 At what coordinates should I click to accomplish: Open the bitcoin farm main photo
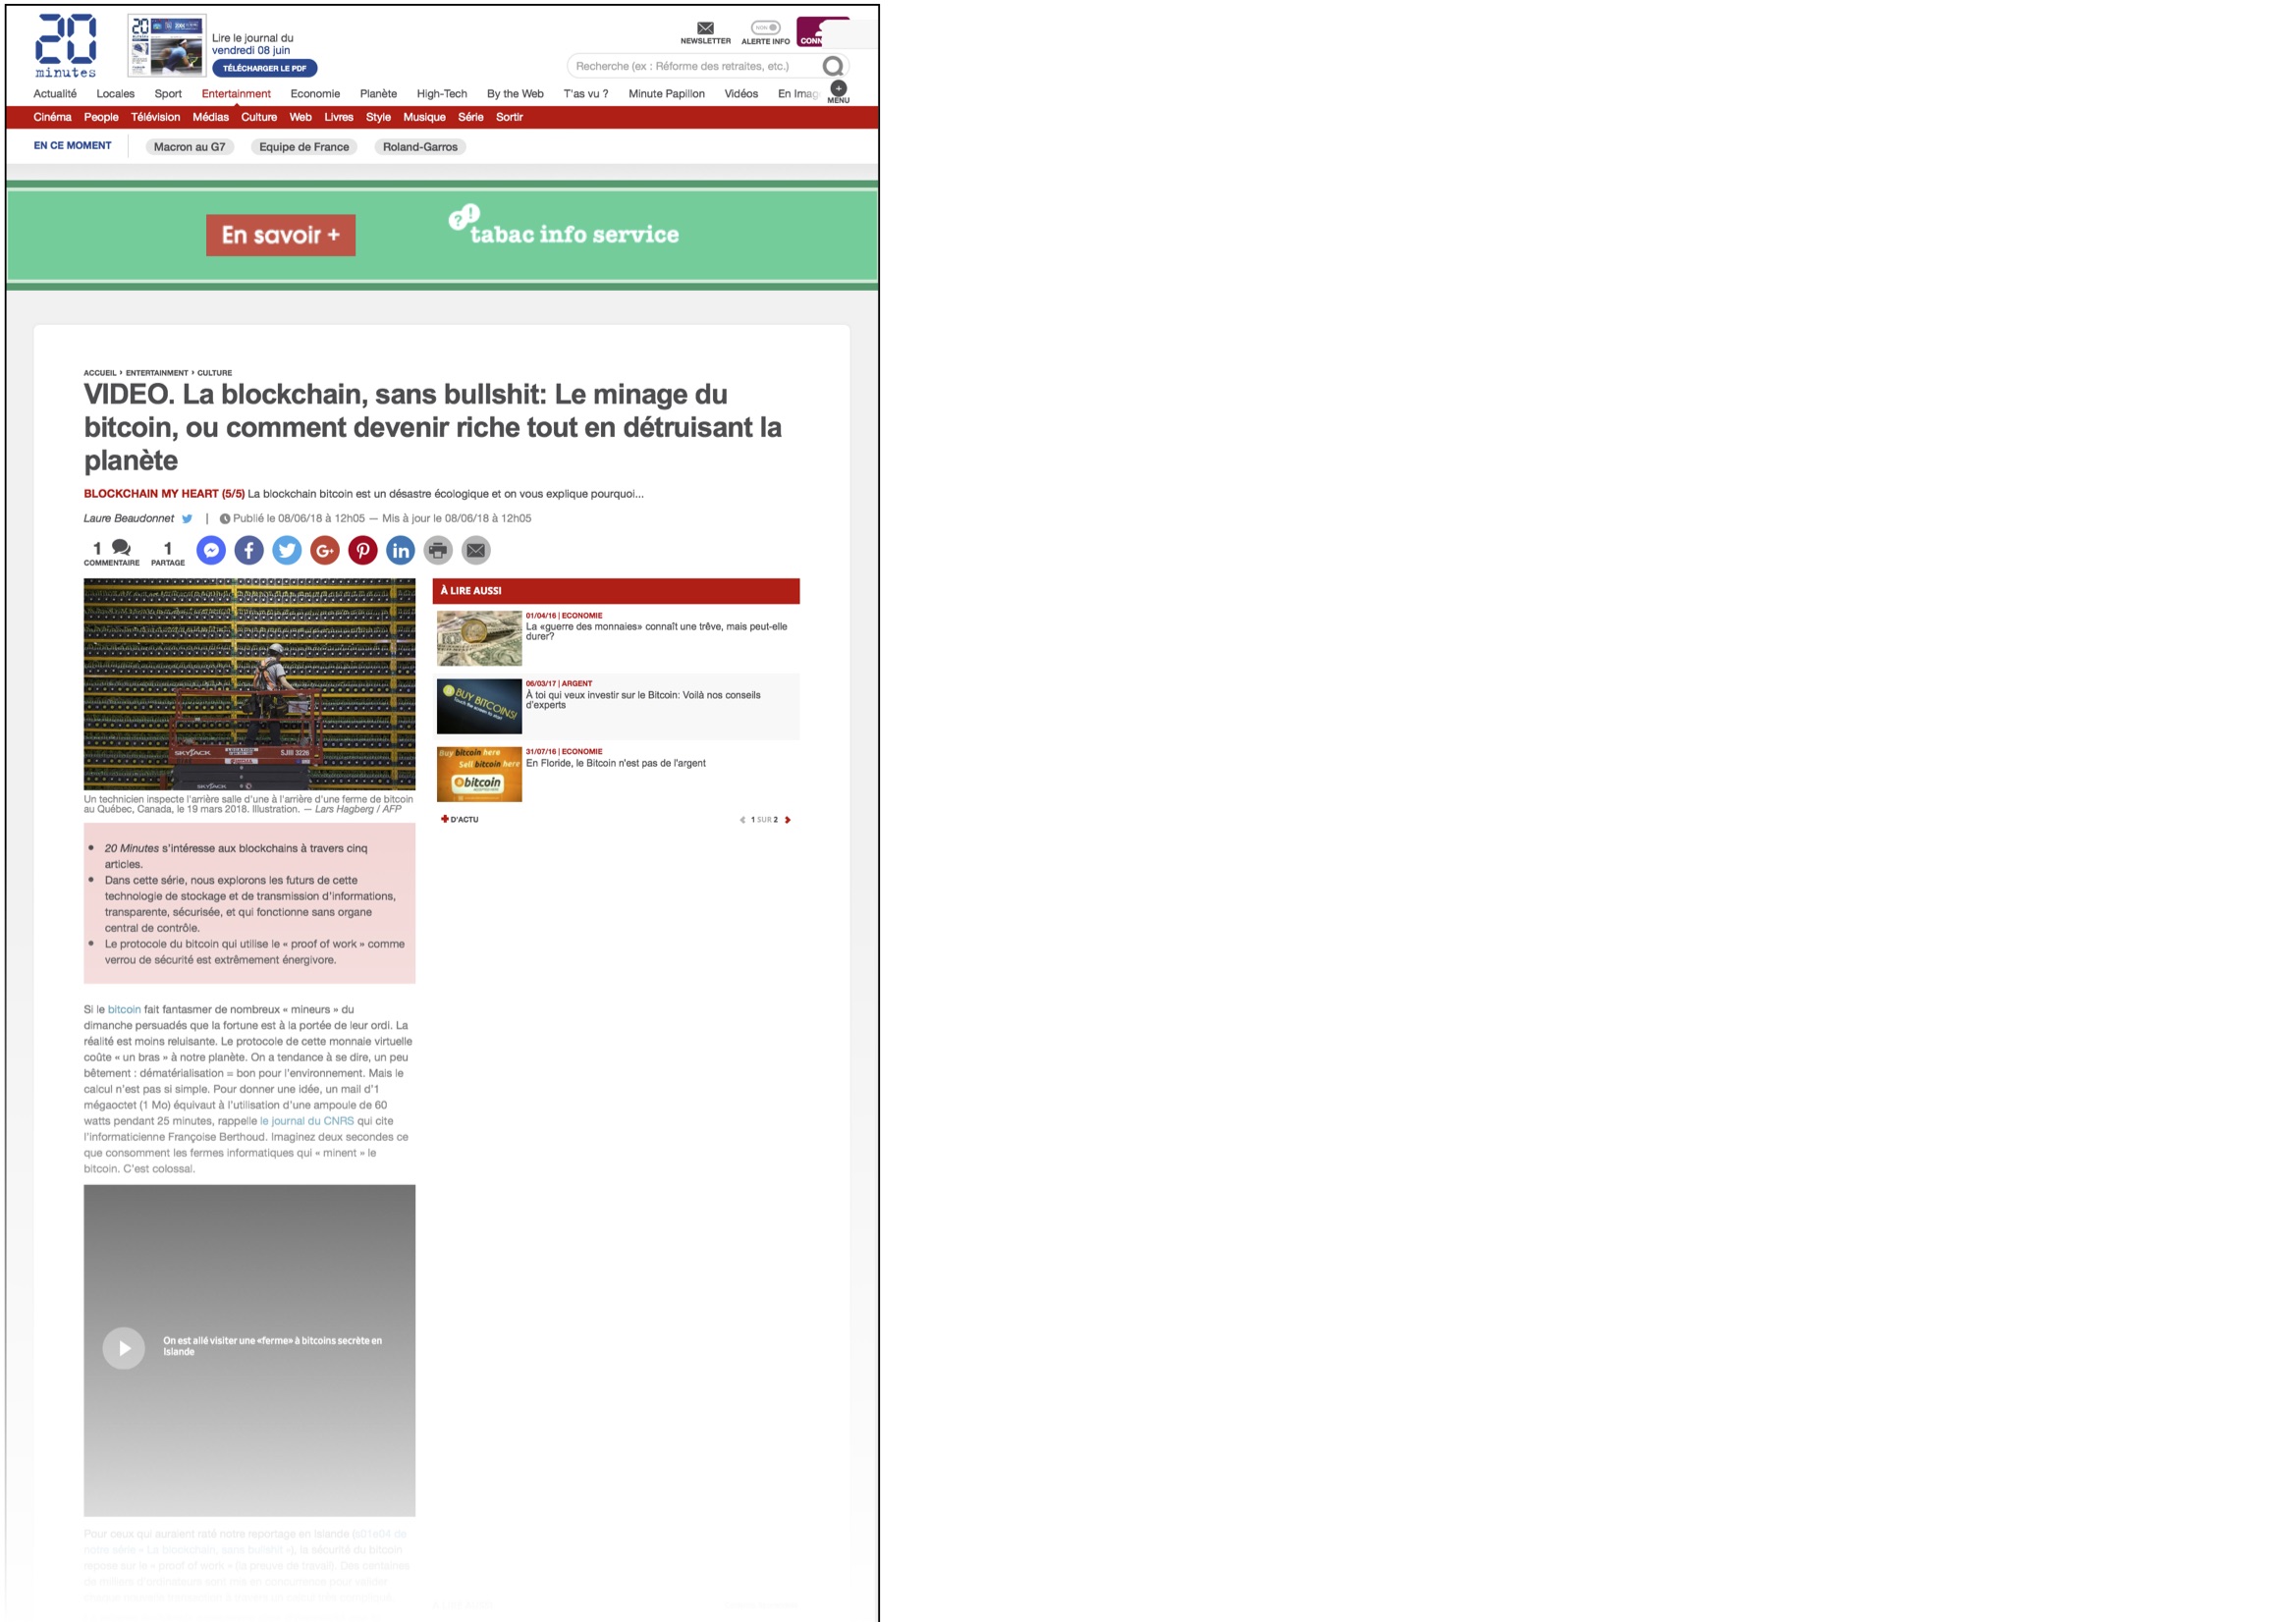[x=249, y=684]
